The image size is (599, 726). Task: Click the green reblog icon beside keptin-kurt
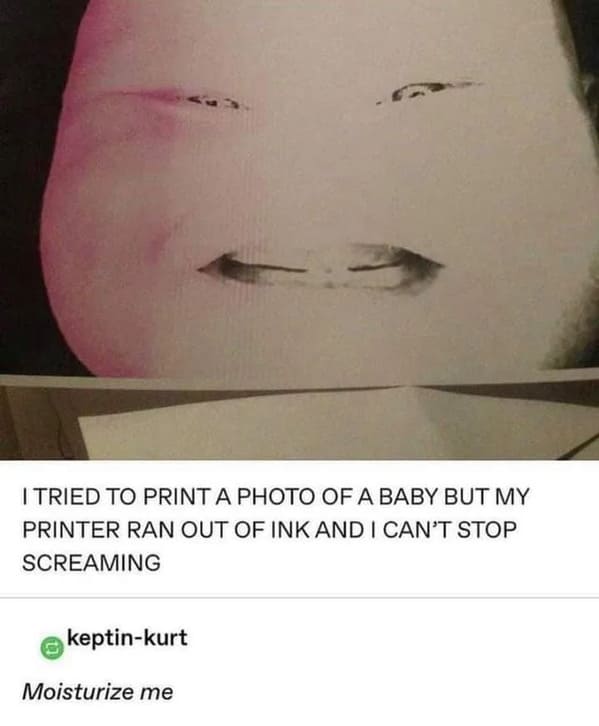pyautogui.click(x=52, y=648)
